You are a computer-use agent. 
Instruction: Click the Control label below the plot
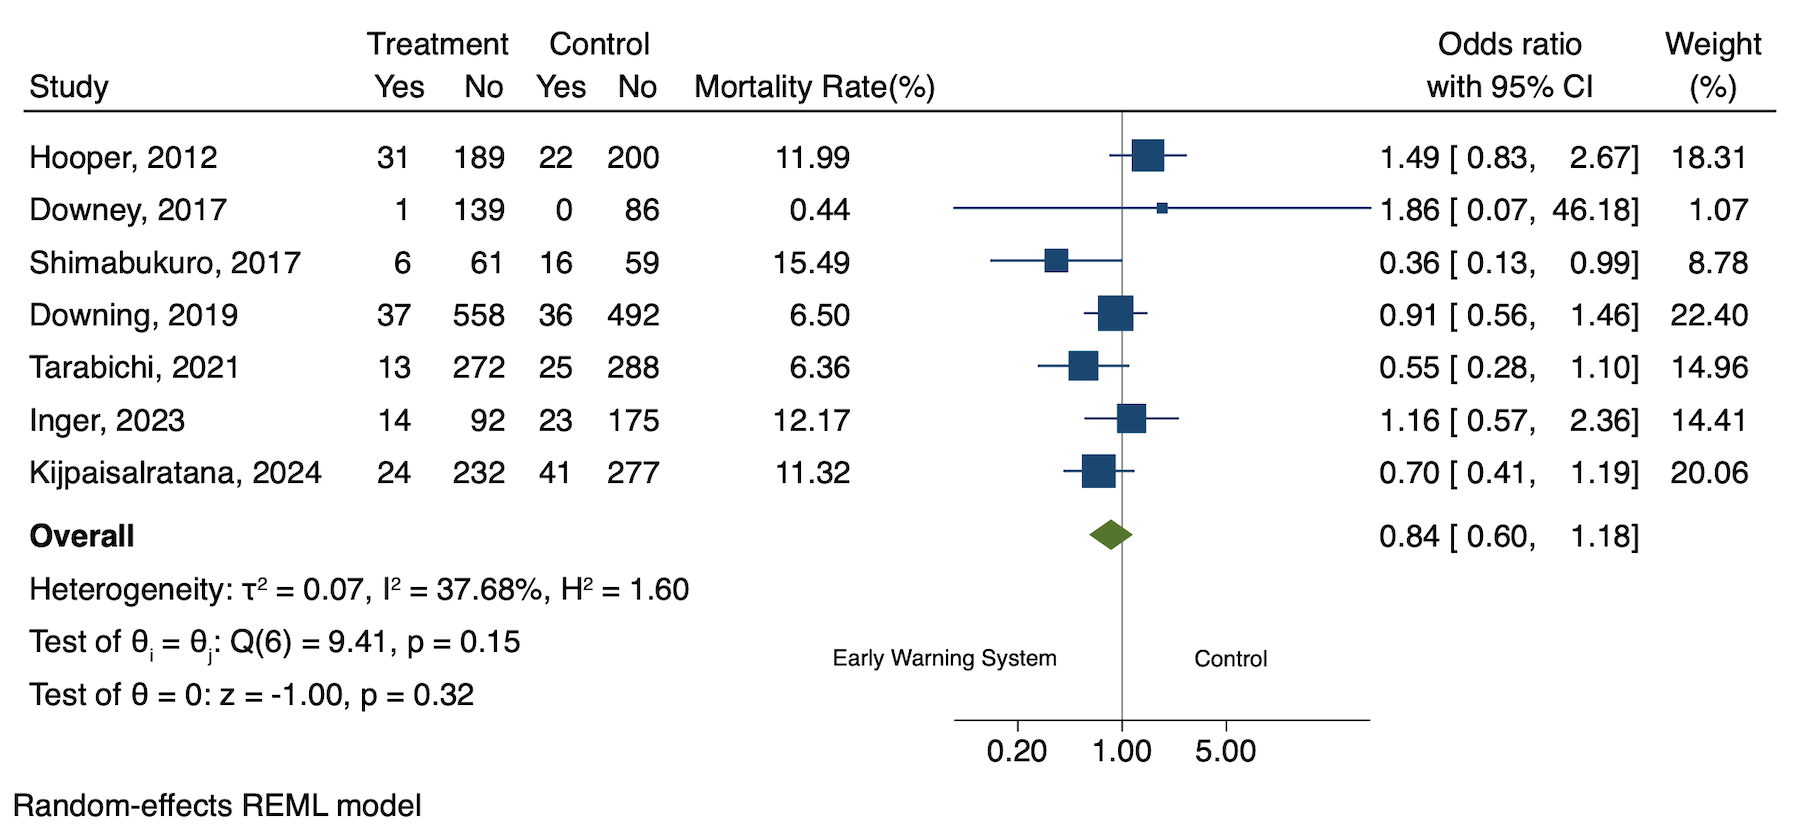(x=1230, y=658)
